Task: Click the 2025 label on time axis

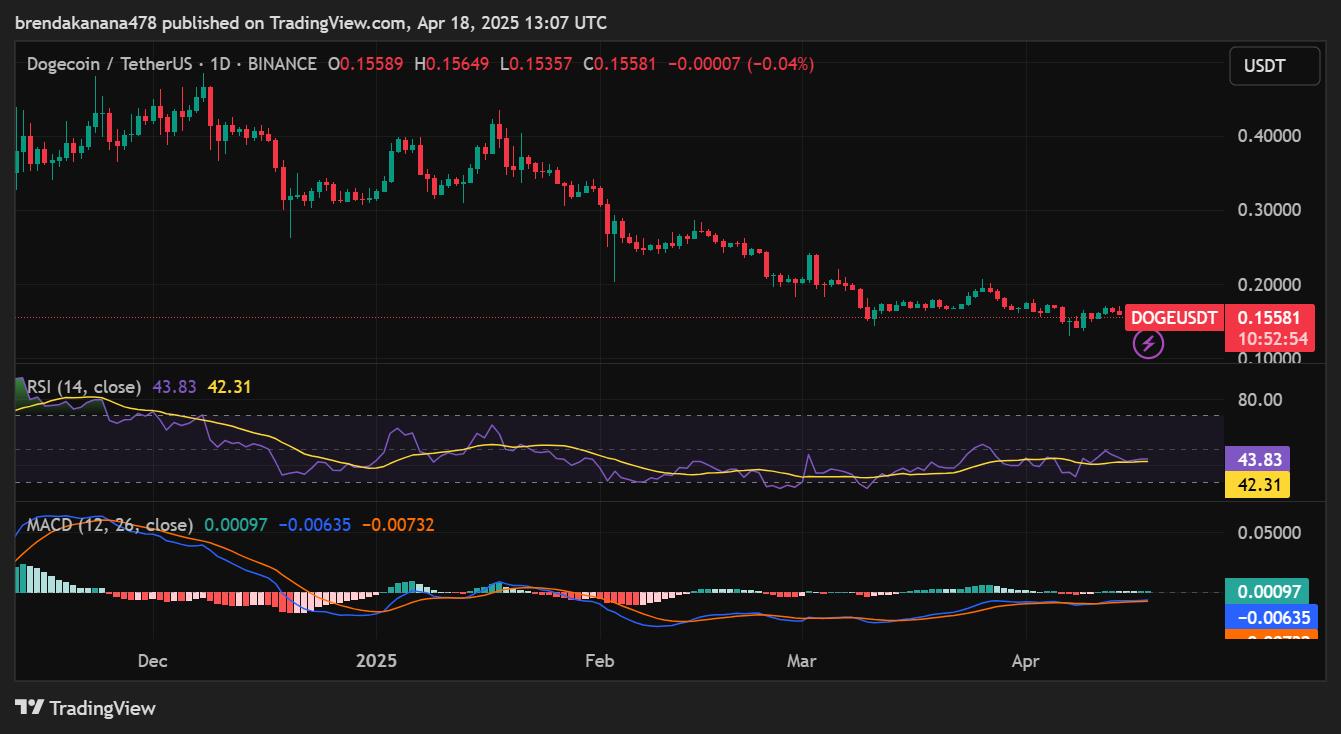Action: click(377, 661)
